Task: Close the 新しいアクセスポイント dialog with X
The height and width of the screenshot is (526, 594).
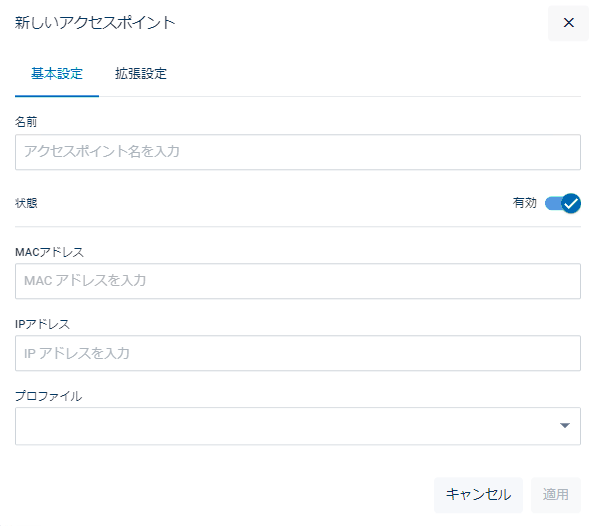Action: click(x=568, y=23)
